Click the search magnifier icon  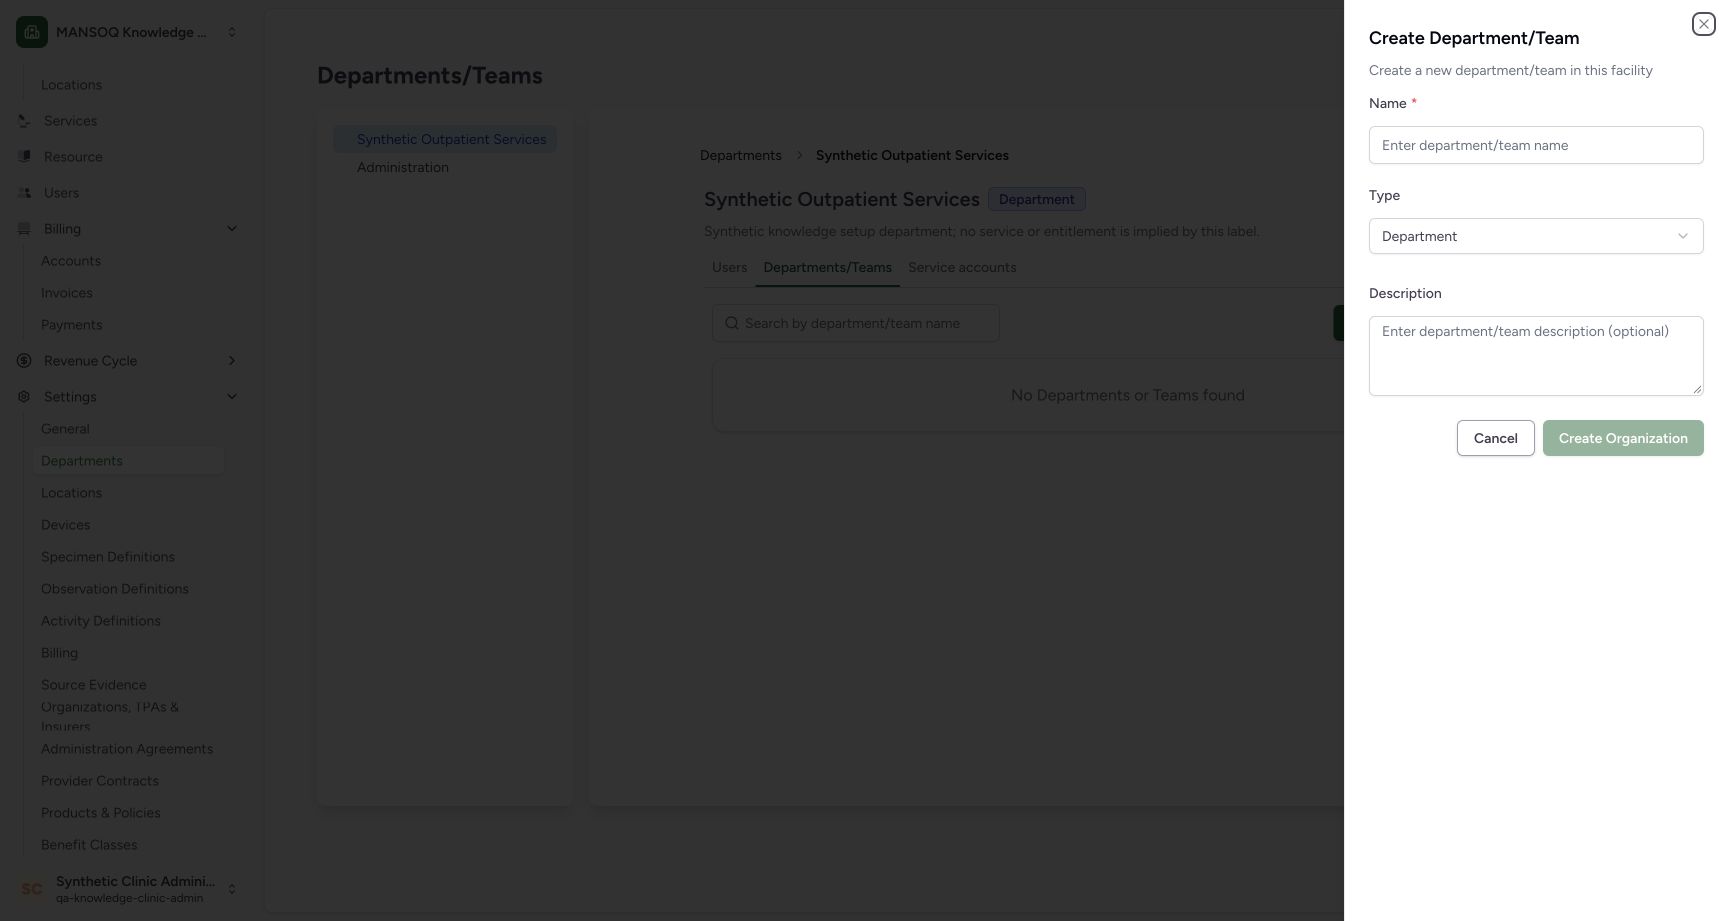[x=732, y=323]
